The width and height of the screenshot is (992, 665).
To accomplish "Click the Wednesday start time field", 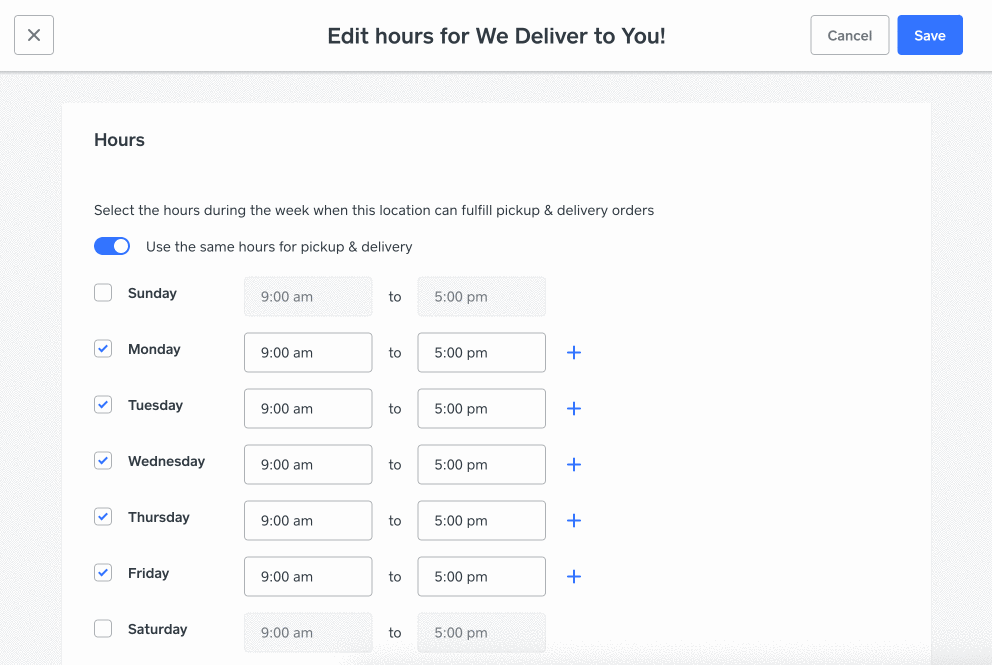I will point(308,465).
